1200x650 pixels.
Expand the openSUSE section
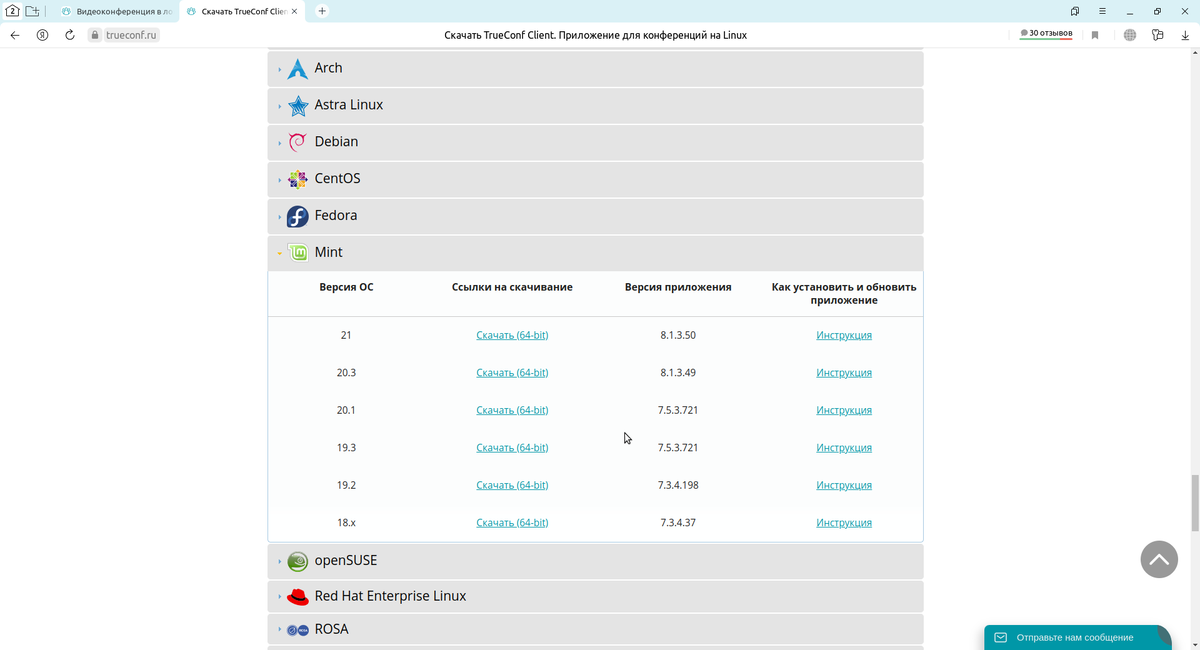[x=595, y=561]
